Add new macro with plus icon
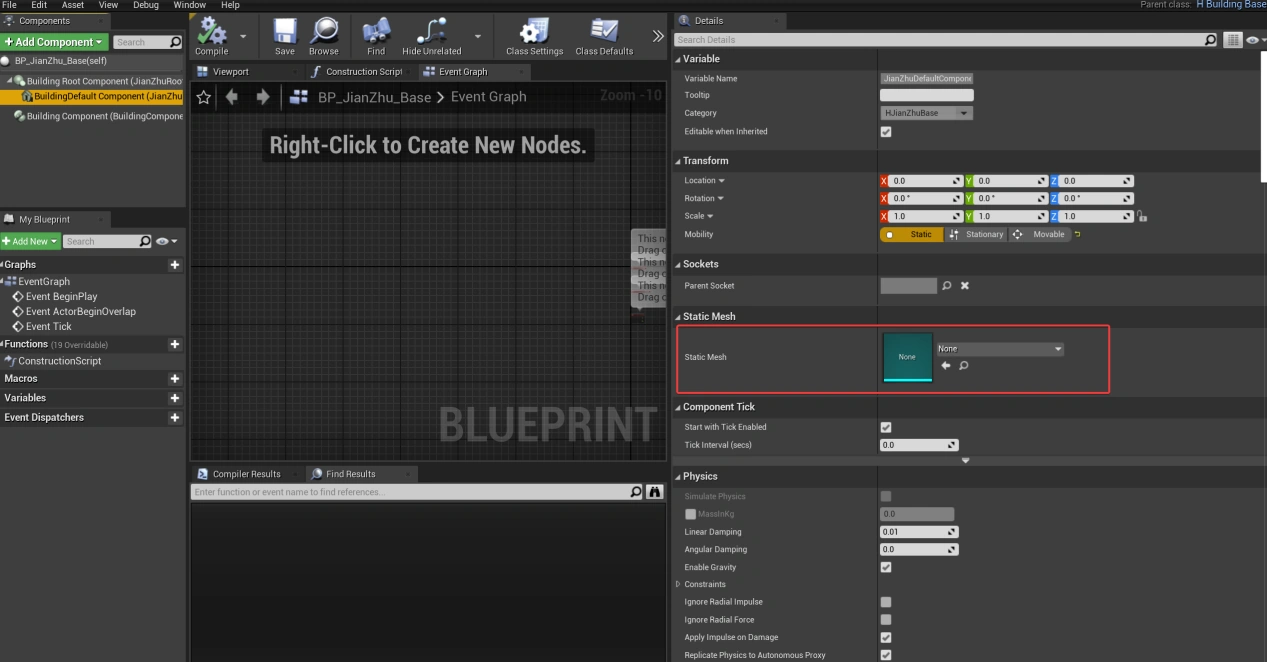This screenshot has width=1267, height=662. pyautogui.click(x=175, y=379)
